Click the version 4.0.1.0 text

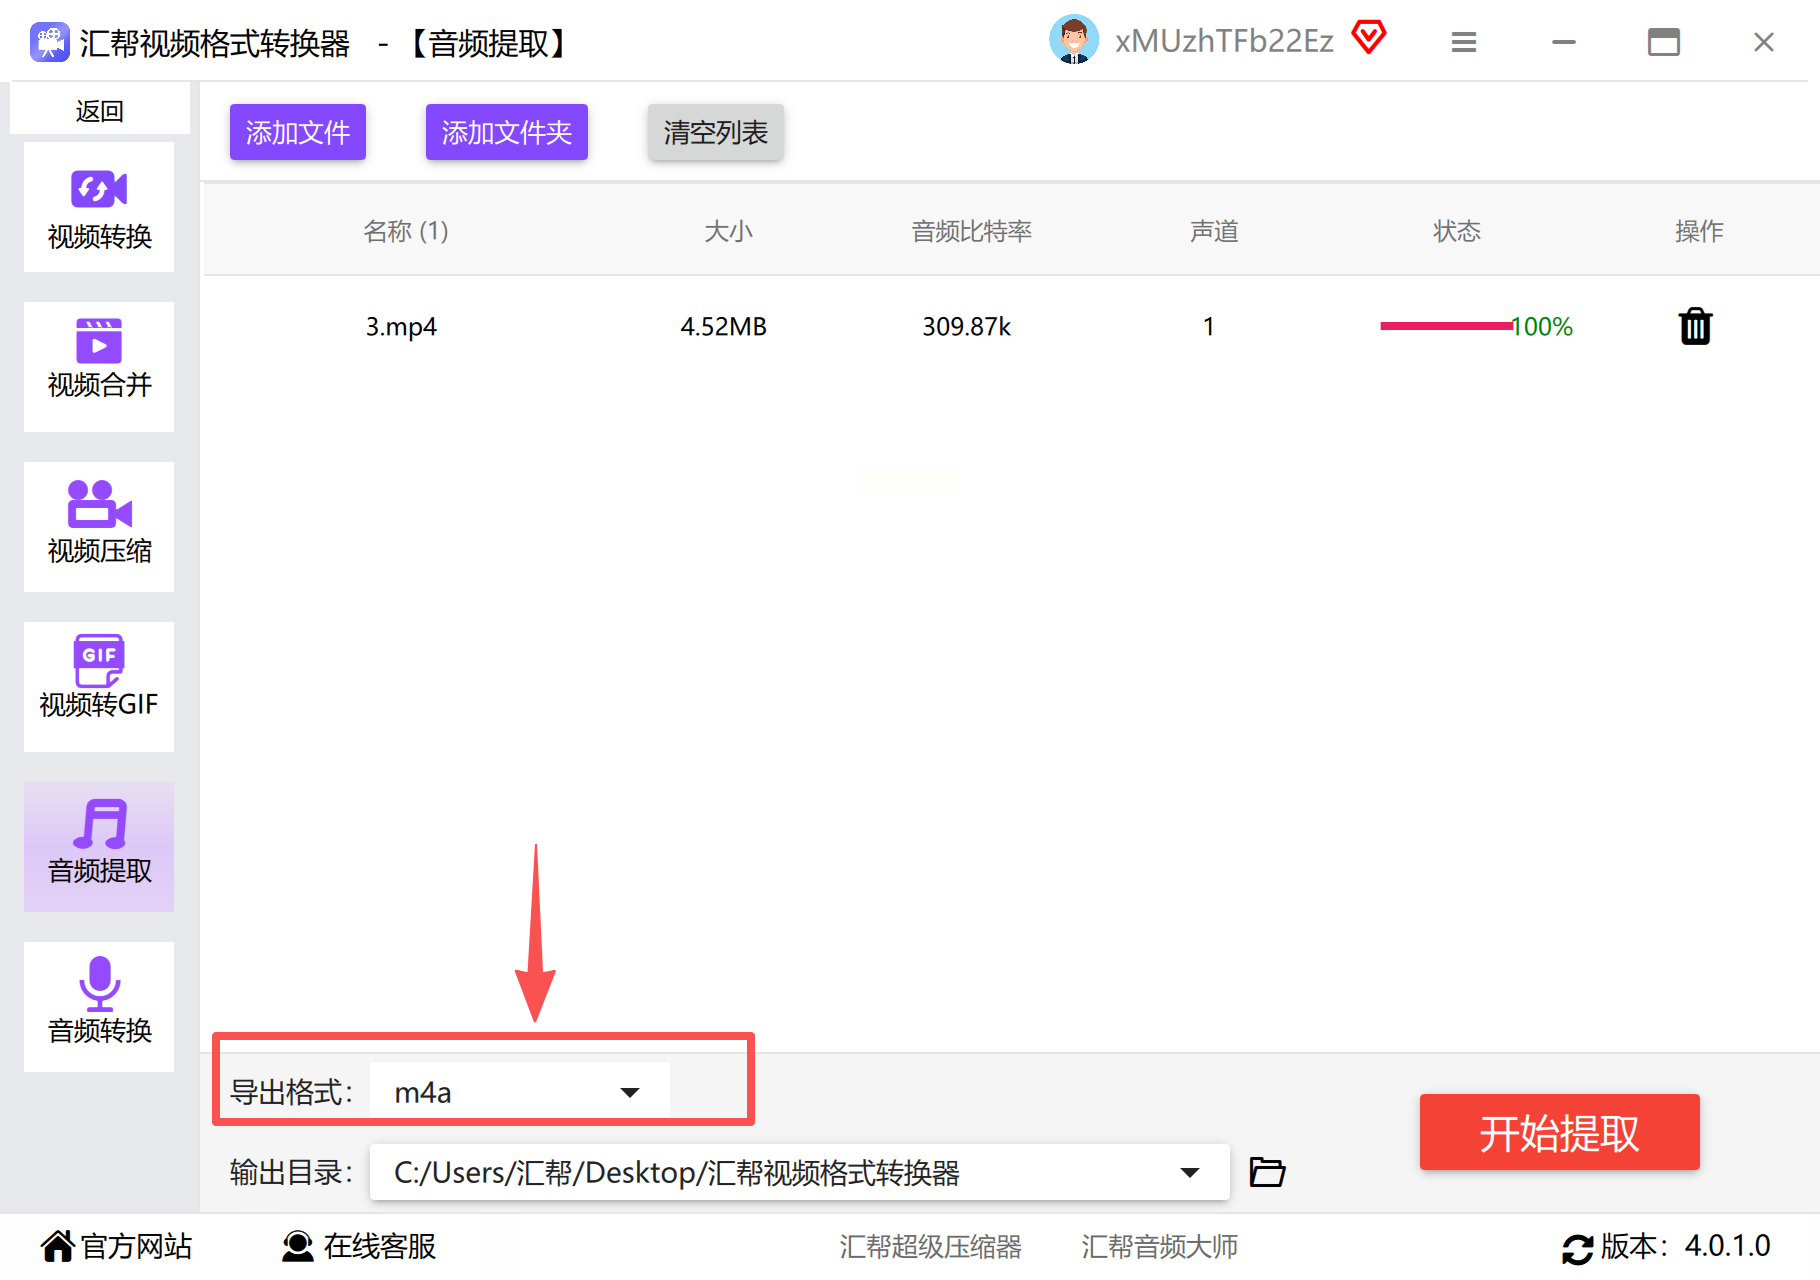click(x=1727, y=1246)
